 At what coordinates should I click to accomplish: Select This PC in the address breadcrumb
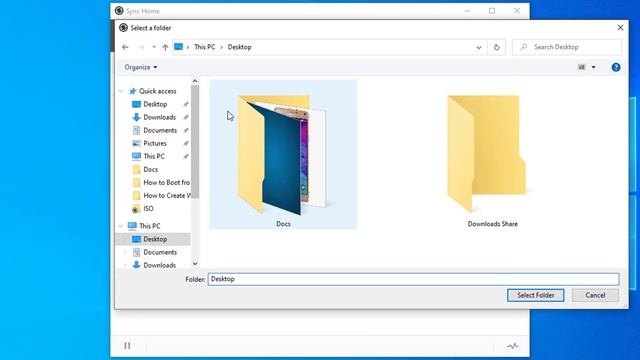pyautogui.click(x=204, y=47)
